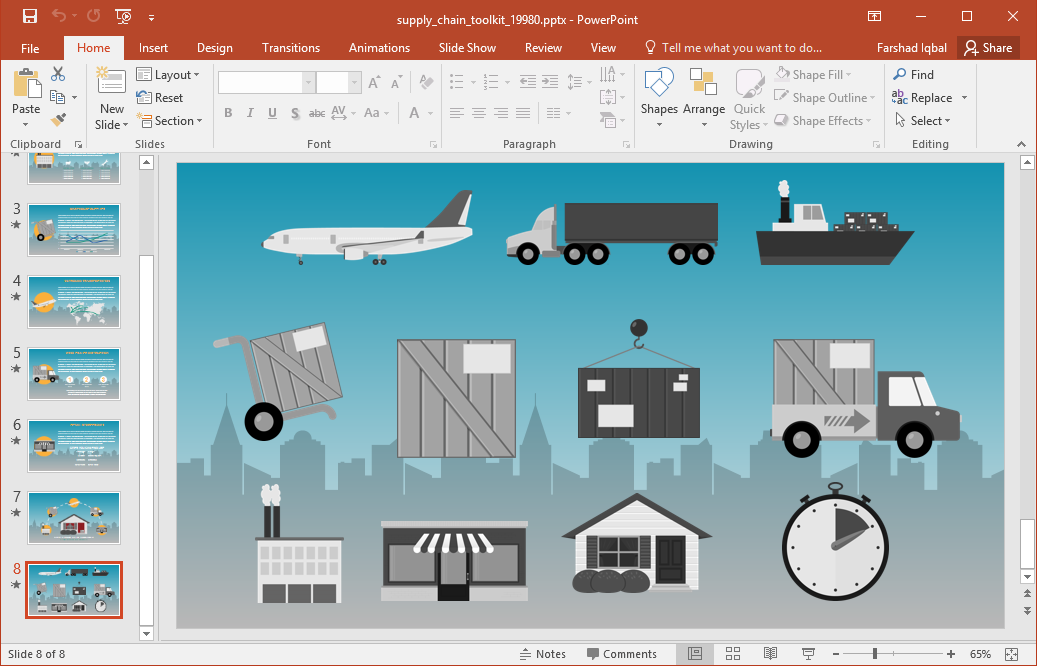1037x666 pixels.
Task: Expand the Layout dropdown
Action: (168, 75)
